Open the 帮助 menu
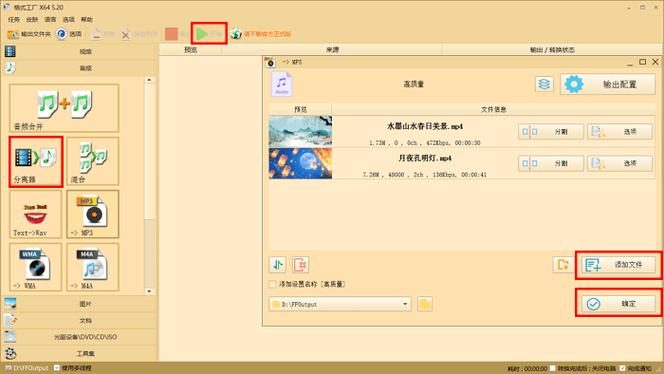The width and height of the screenshot is (664, 374). [x=87, y=19]
